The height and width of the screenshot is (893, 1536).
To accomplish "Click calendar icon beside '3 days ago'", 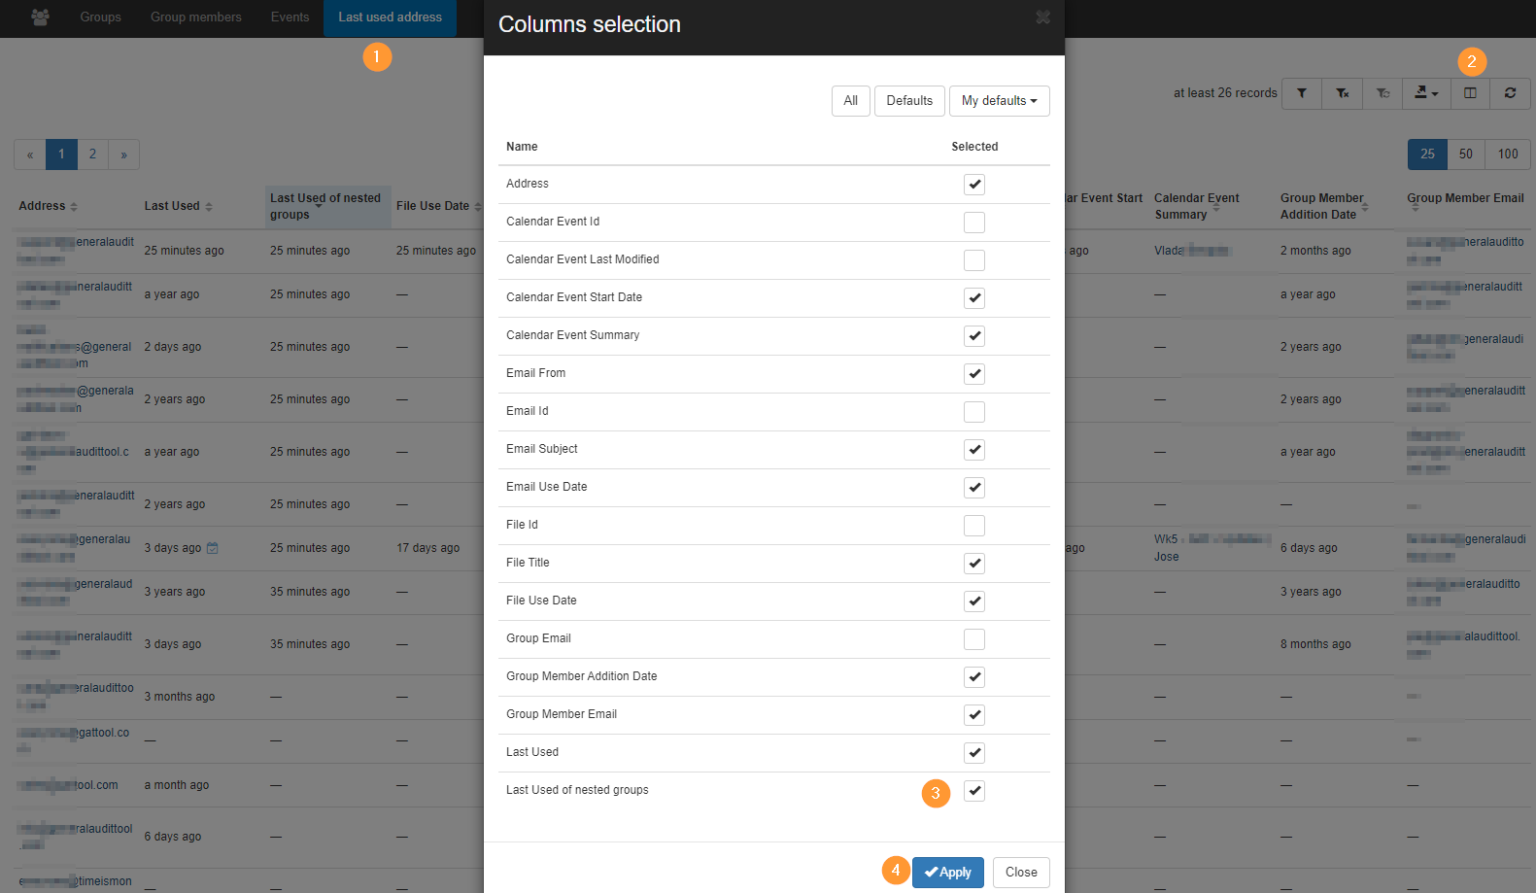I will pyautogui.click(x=212, y=548).
